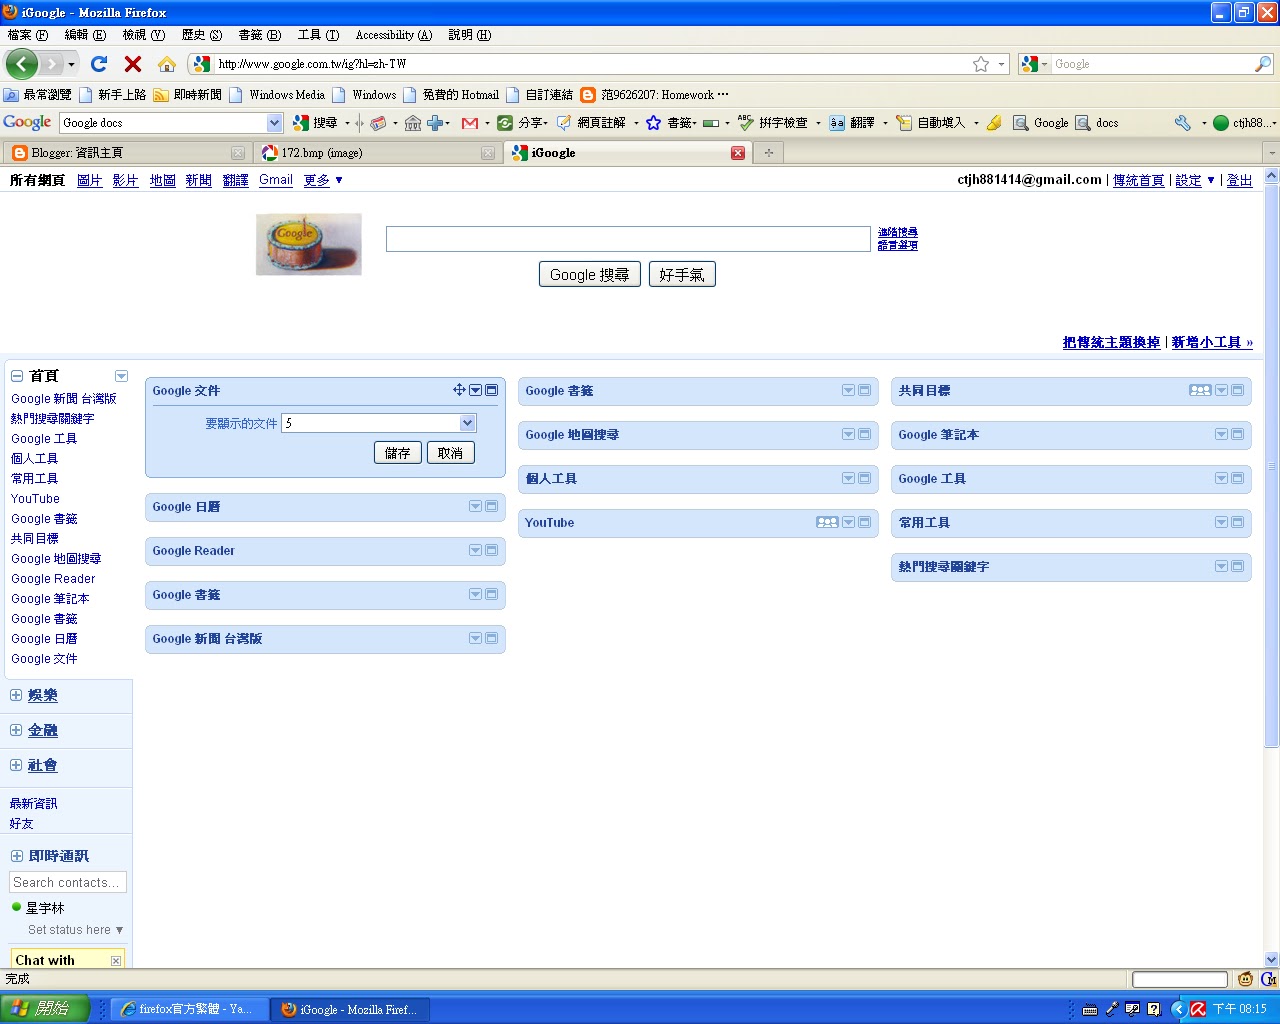Click the 新增小工具 » link
This screenshot has width=1280, height=1024.
[x=1212, y=342]
